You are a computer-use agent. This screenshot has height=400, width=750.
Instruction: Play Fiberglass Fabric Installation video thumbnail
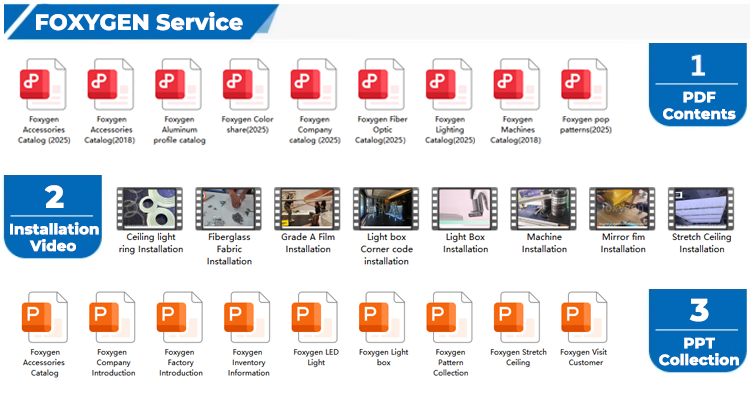tap(228, 208)
